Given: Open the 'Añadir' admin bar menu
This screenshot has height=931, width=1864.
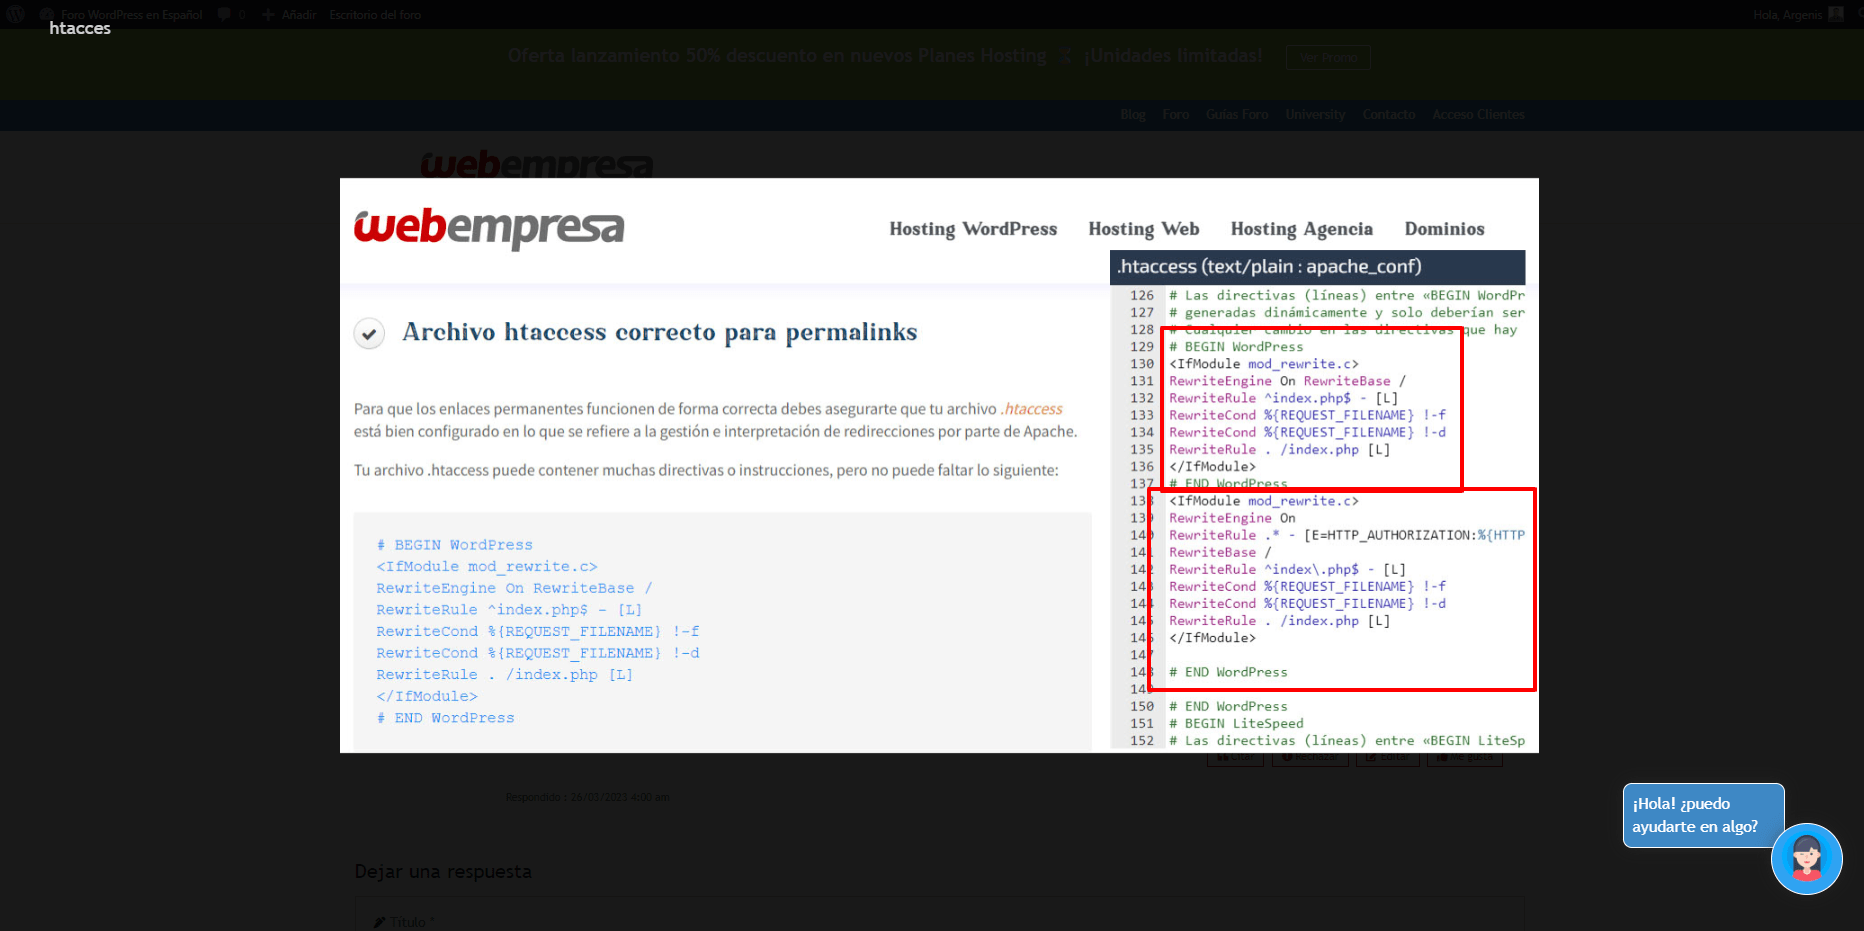Looking at the screenshot, I should 289,14.
